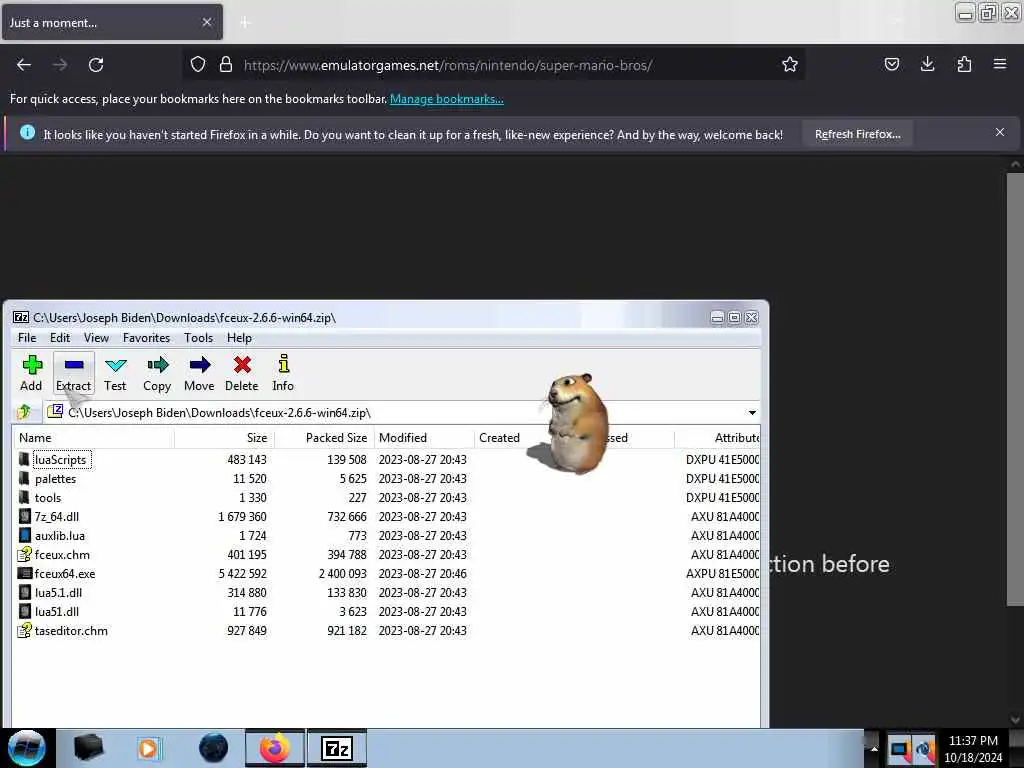This screenshot has height=768, width=1024.
Task: Reload the Firefox page
Action: coord(96,65)
